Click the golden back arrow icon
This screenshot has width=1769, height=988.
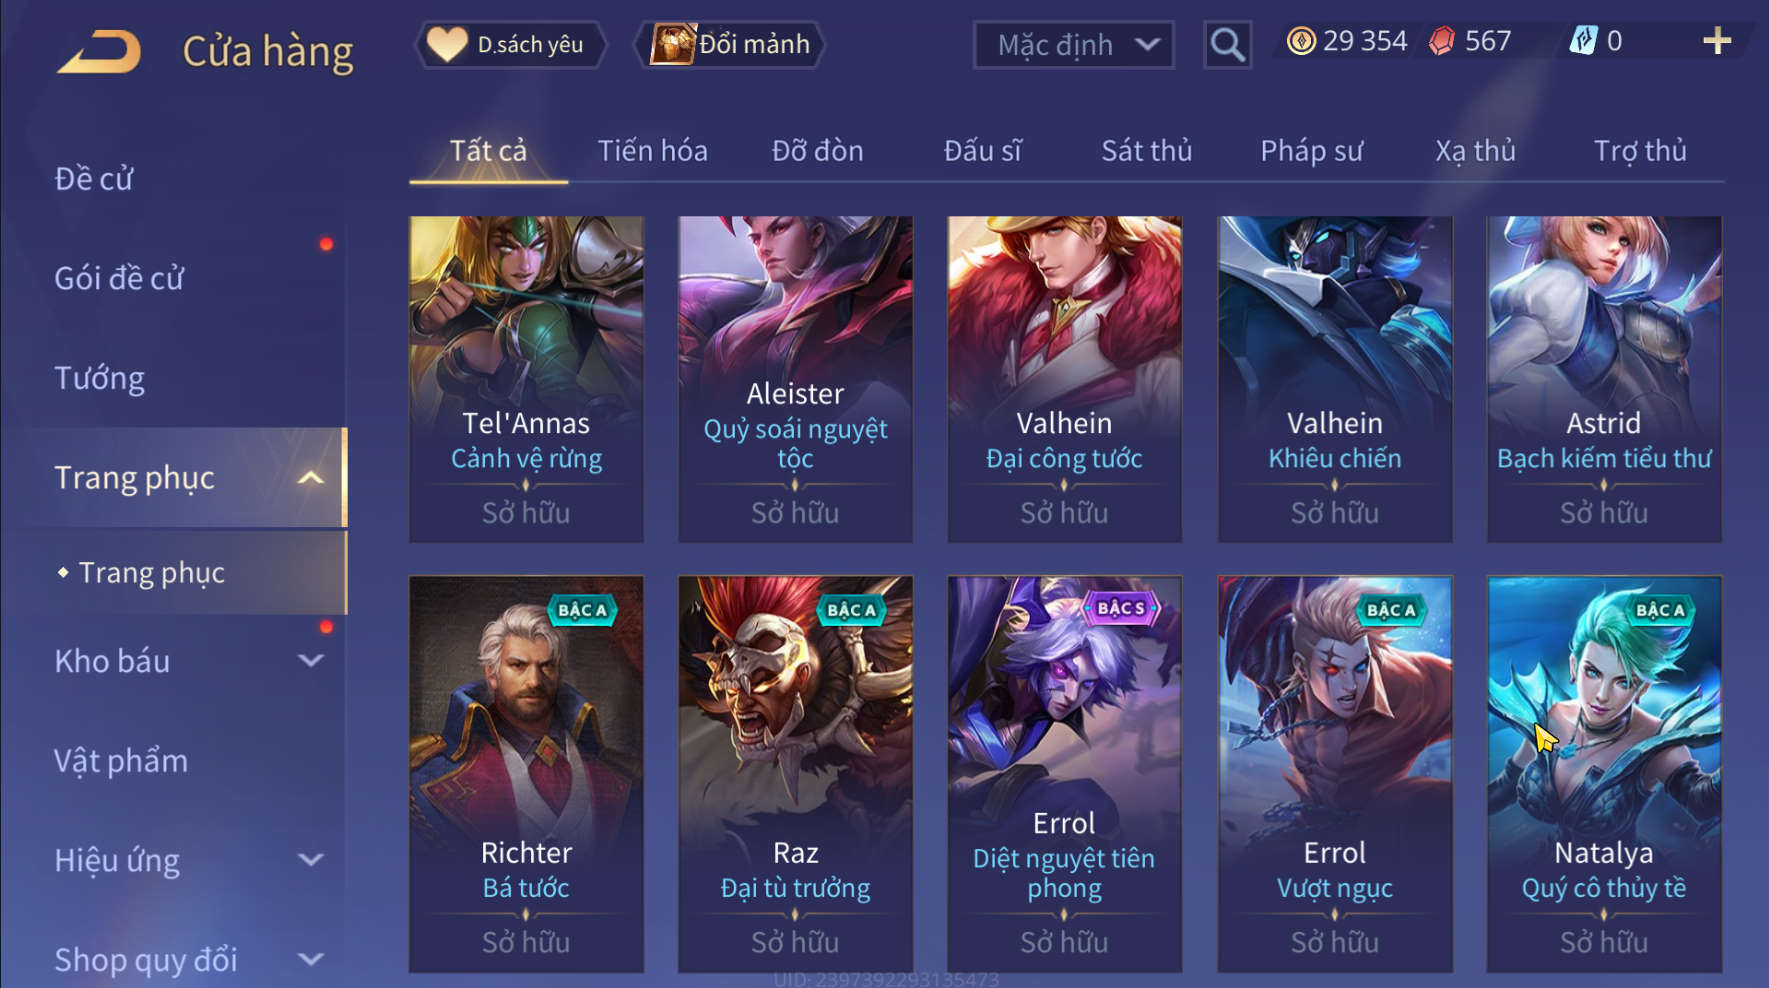pos(98,52)
